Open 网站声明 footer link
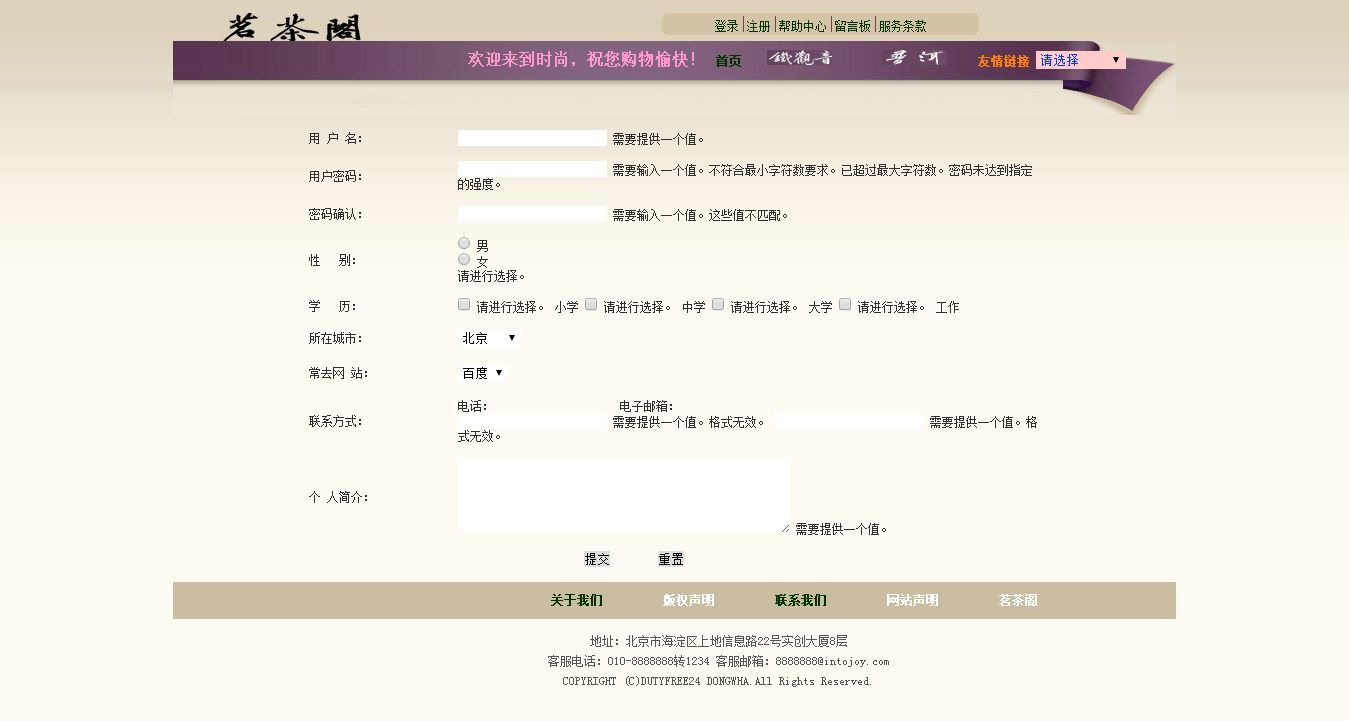The image size is (1349, 721). click(x=912, y=600)
